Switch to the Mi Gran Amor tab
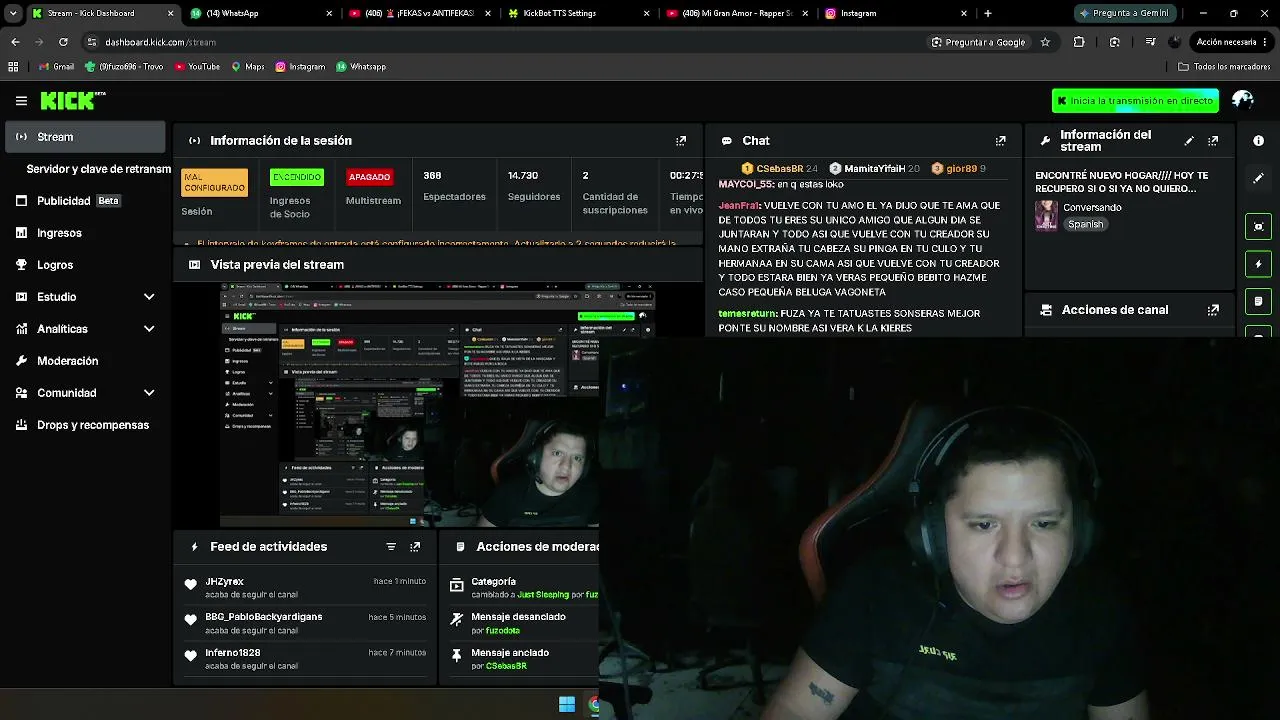This screenshot has height=720, width=1280. (x=737, y=13)
